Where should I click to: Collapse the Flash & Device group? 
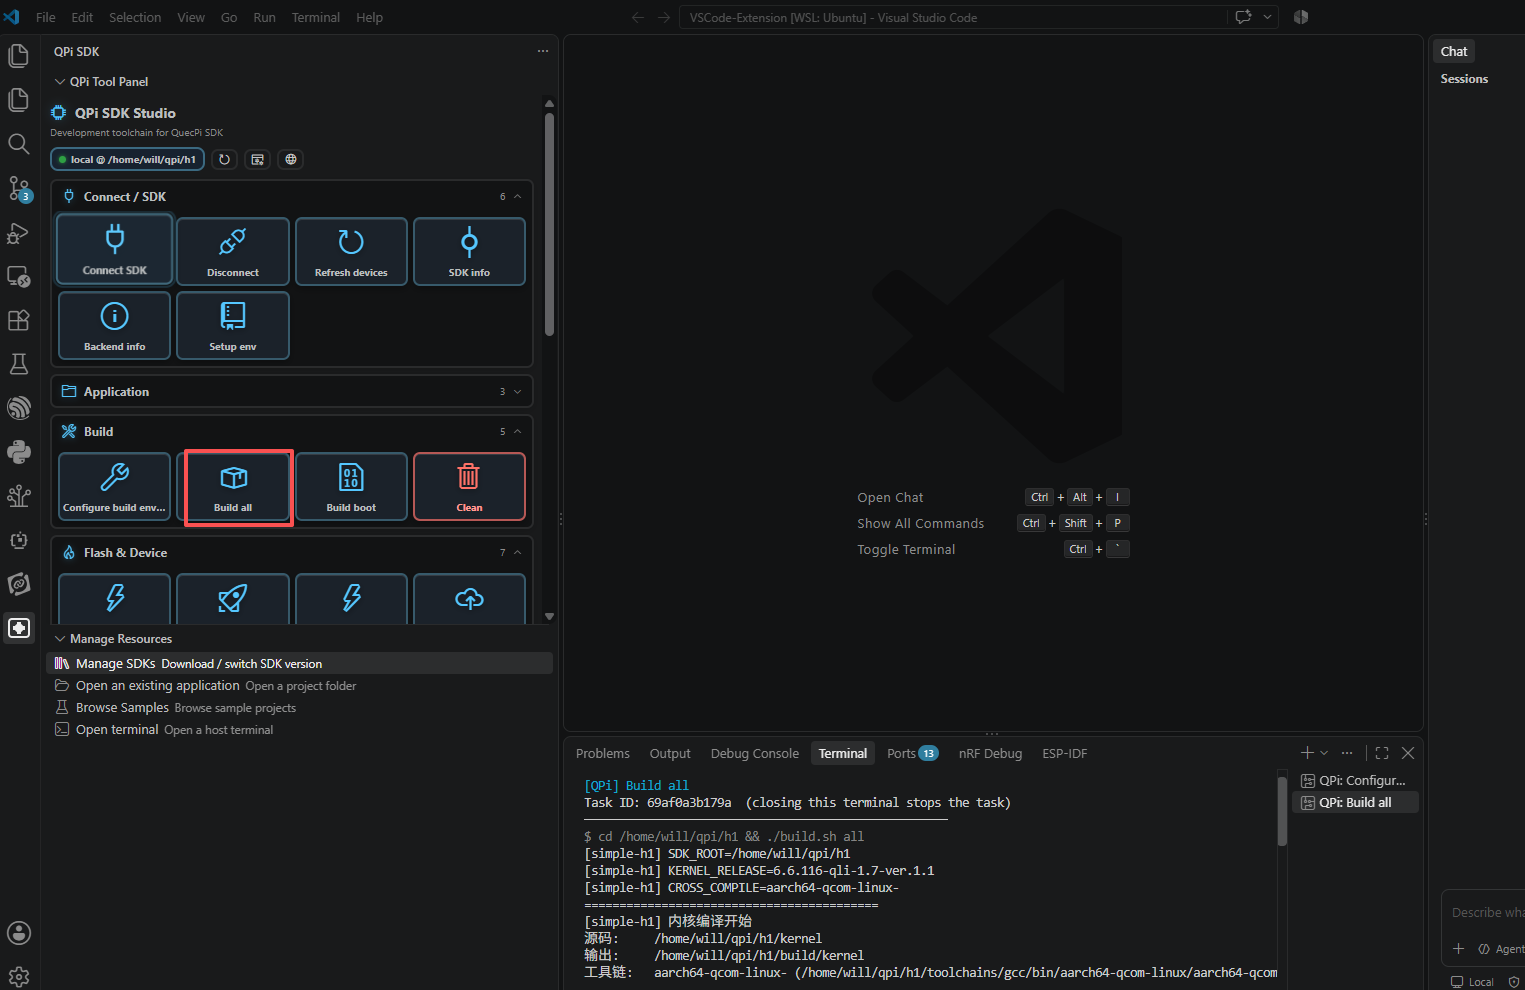(x=518, y=552)
